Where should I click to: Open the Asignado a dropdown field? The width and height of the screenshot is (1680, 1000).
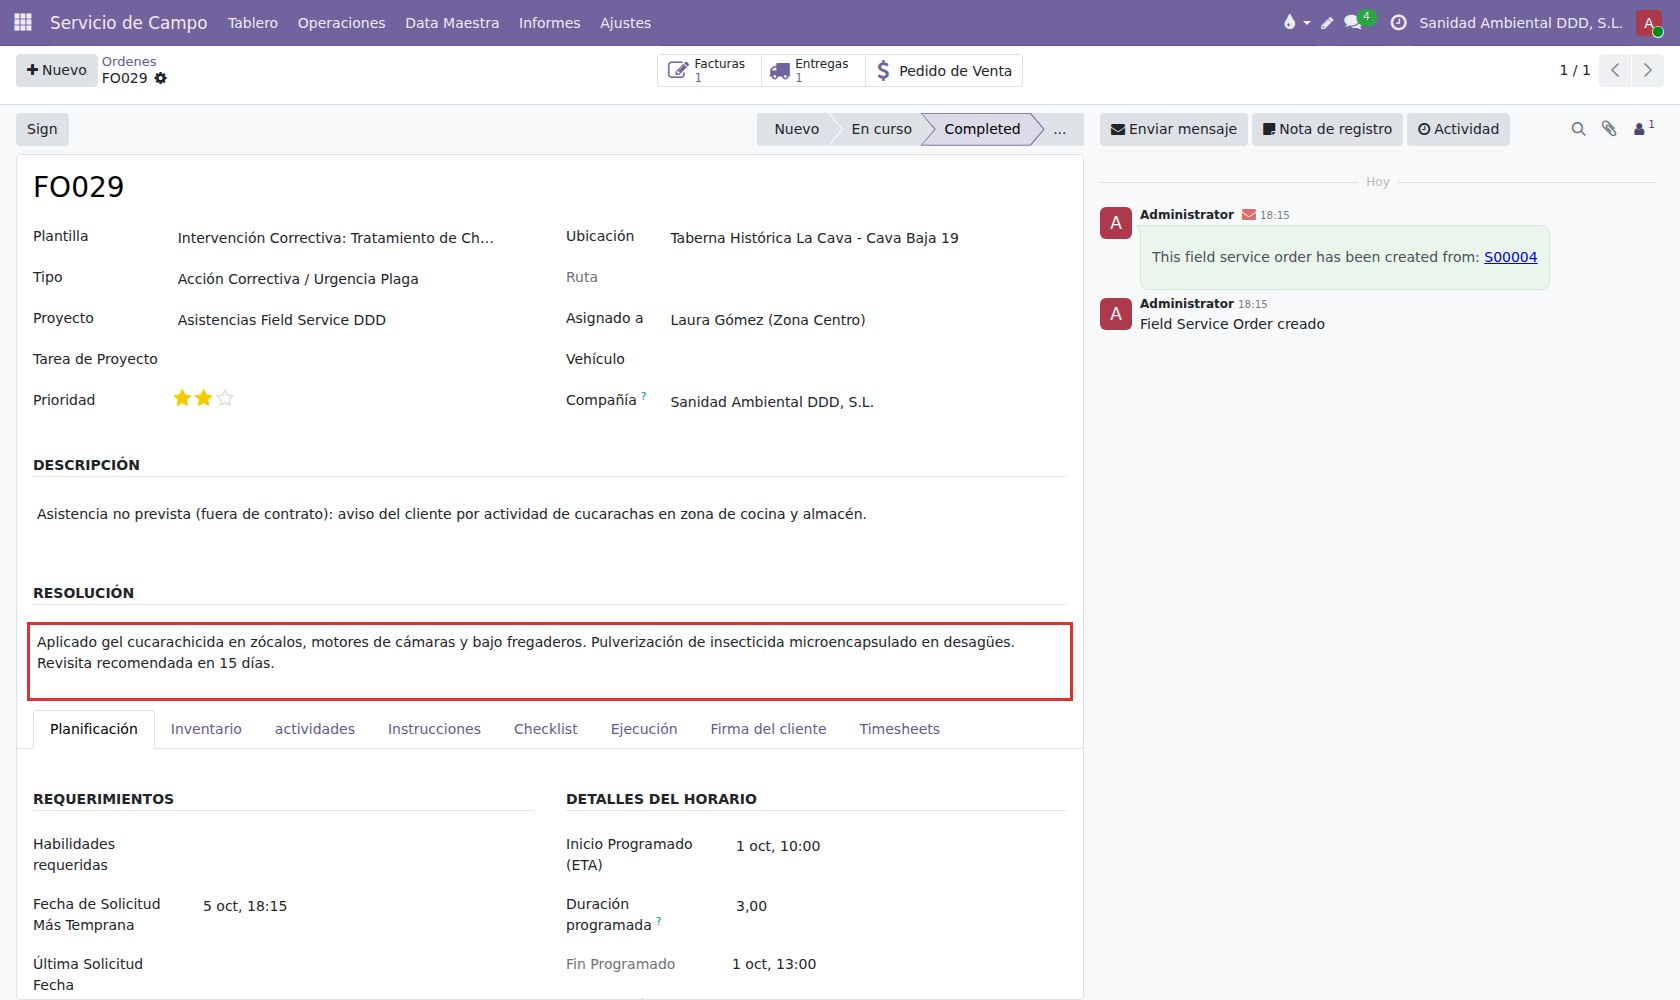[x=866, y=320]
